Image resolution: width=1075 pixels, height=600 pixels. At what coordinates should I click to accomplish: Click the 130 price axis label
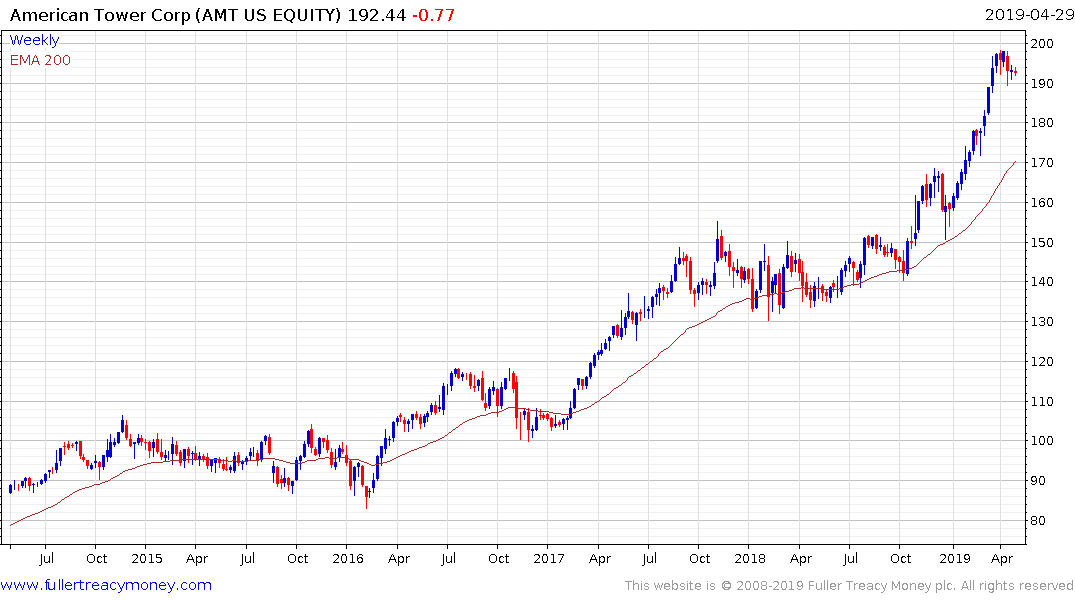1042,322
